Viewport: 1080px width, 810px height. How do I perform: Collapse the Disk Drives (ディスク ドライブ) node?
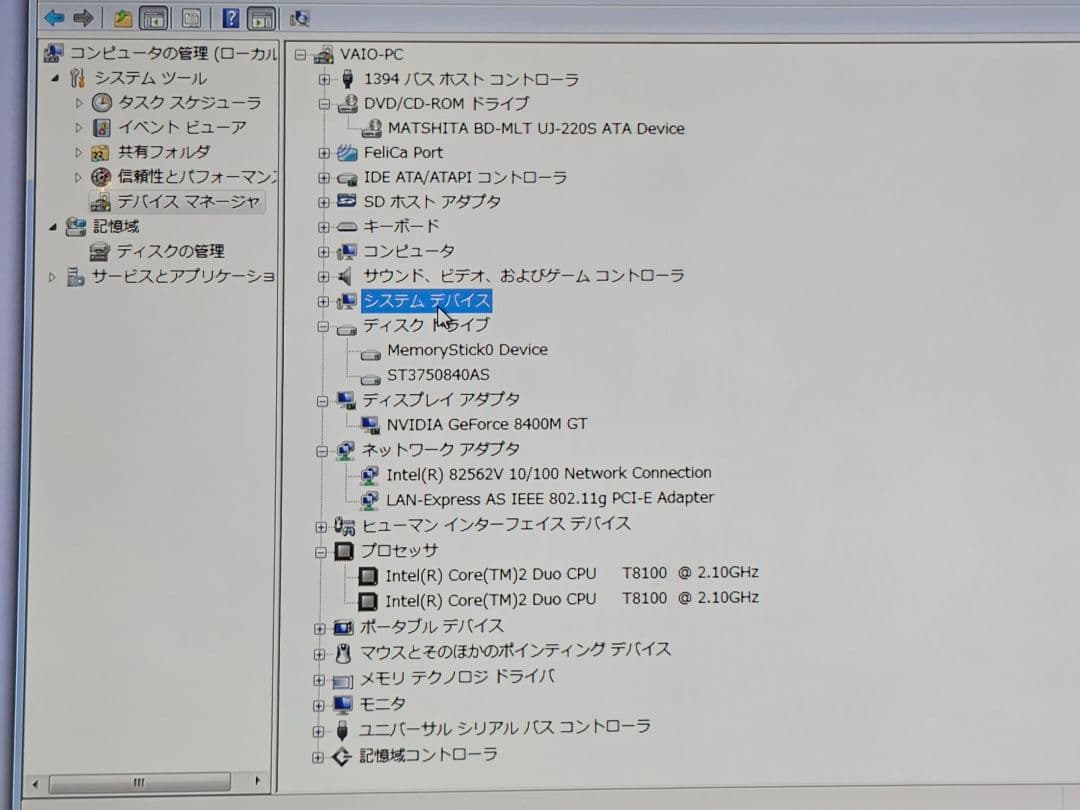pyautogui.click(x=322, y=326)
